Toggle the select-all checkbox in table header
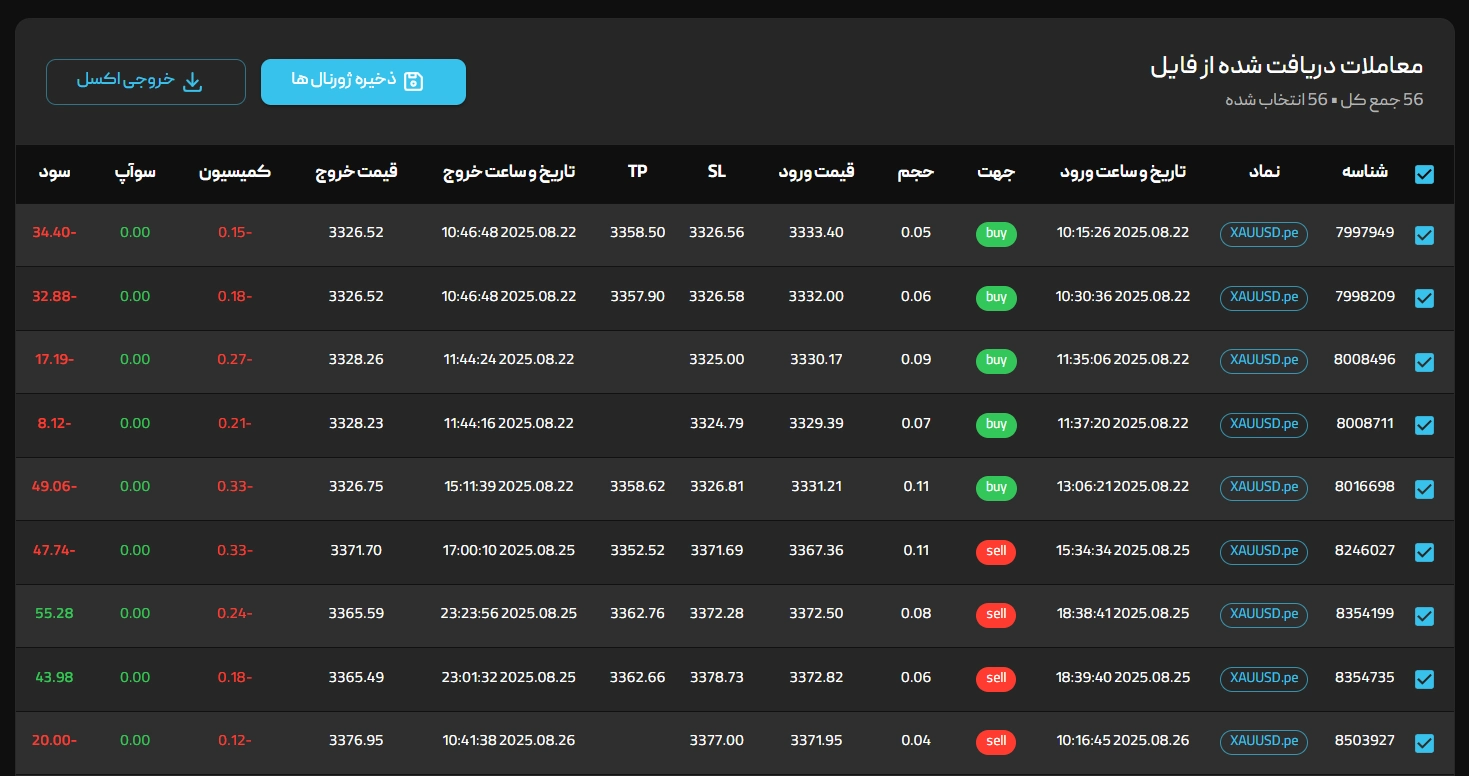The height and width of the screenshot is (776, 1469). point(1424,175)
